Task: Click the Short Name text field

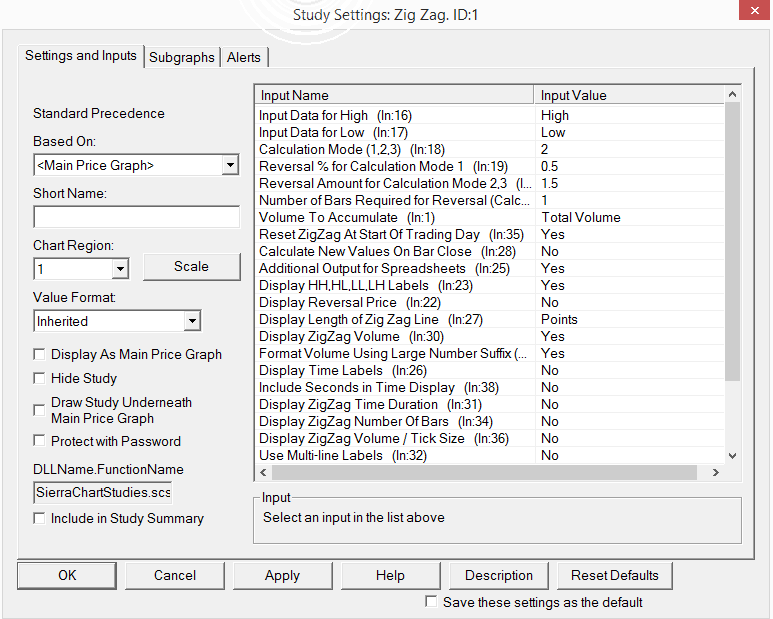Action: pyautogui.click(x=136, y=217)
